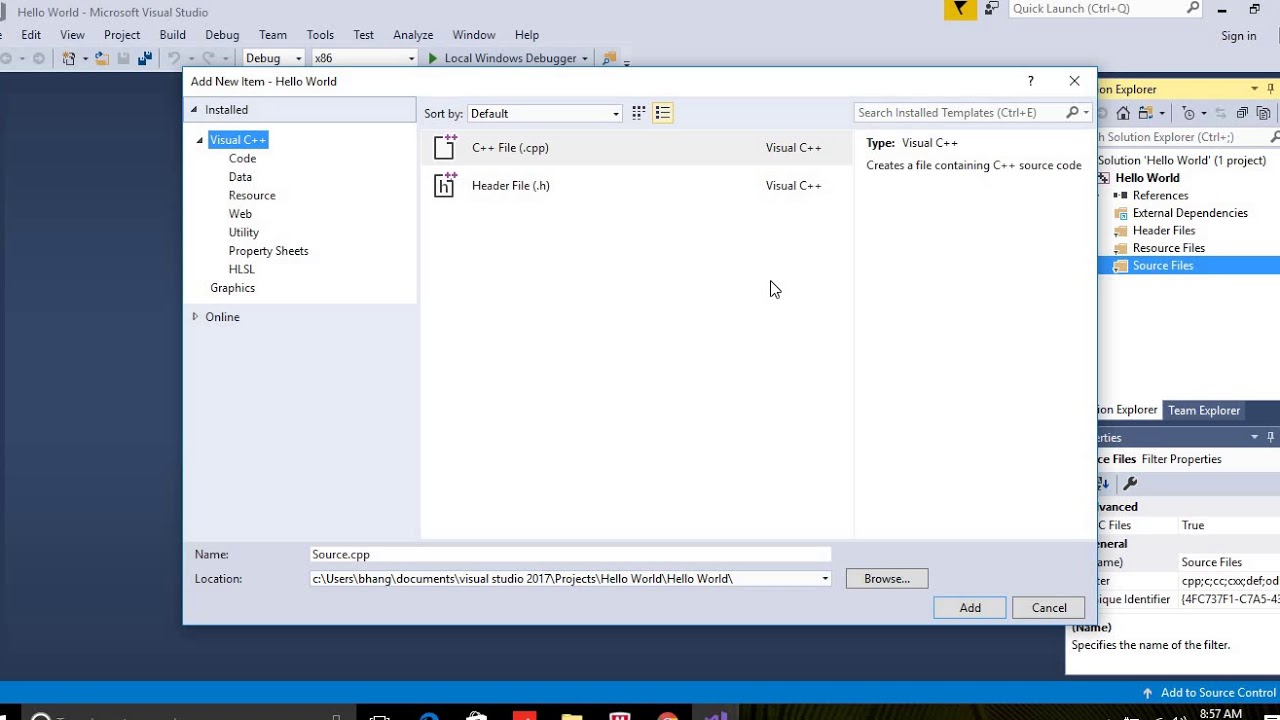
Task: Click the Undo toolbar icon
Action: pyautogui.click(x=174, y=58)
